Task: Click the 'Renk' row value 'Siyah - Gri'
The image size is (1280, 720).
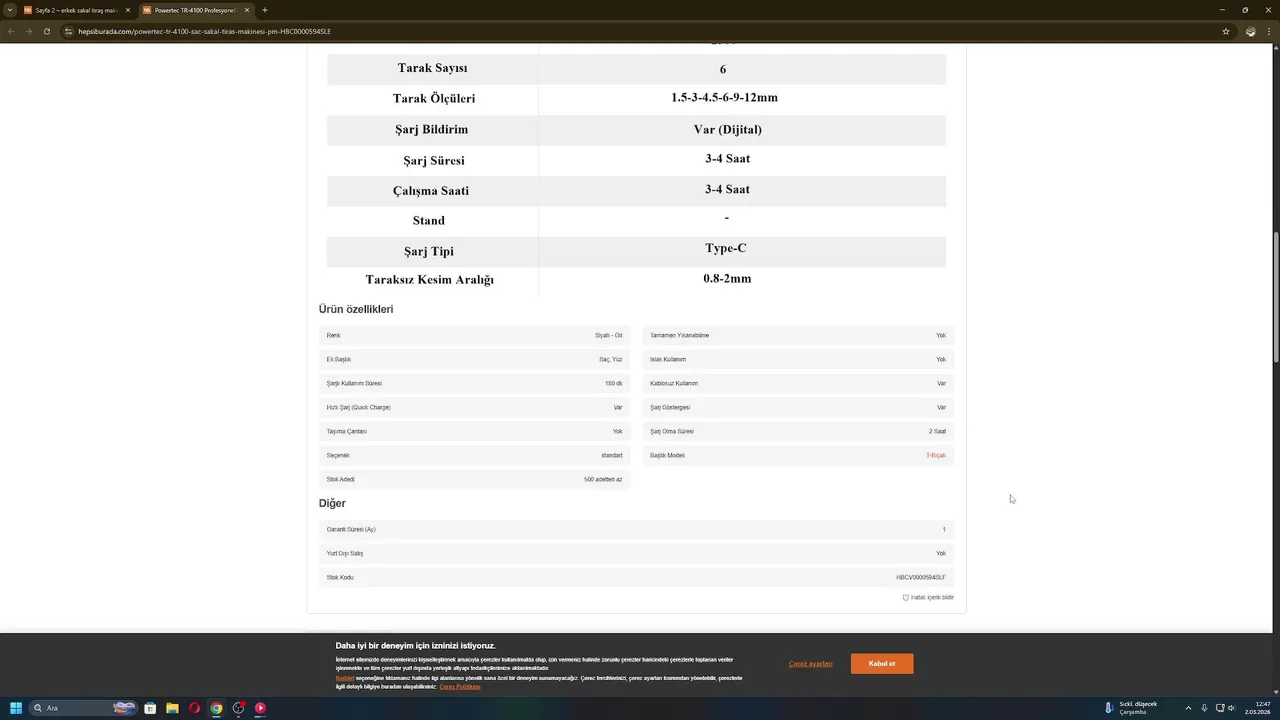Action: pos(608,335)
